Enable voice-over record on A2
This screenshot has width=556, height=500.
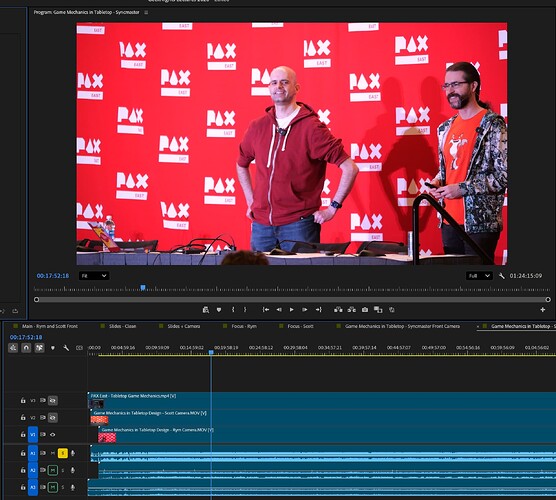pyautogui.click(x=73, y=470)
